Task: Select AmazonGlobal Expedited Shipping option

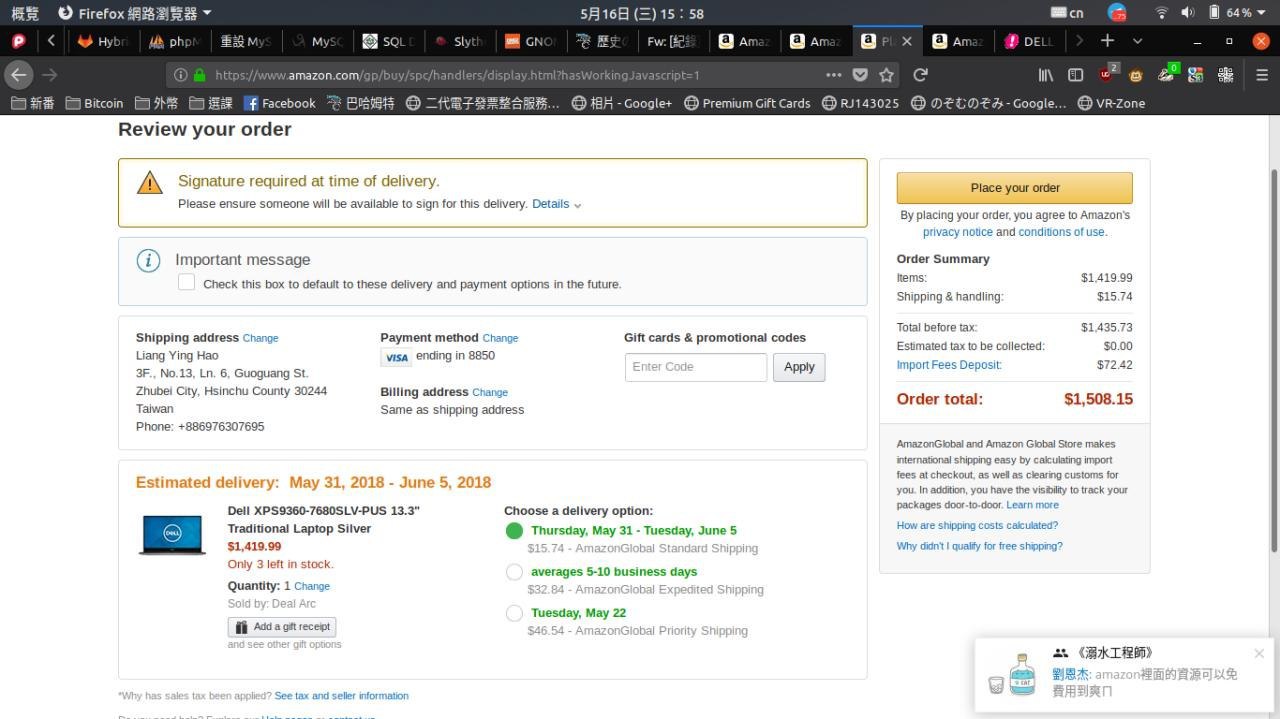Action: point(514,572)
